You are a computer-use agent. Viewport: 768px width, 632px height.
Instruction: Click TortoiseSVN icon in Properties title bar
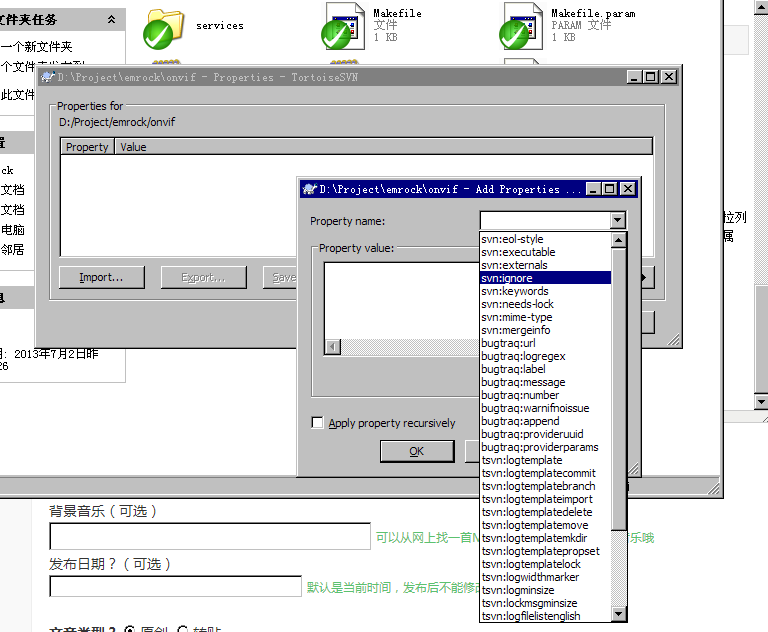48,77
